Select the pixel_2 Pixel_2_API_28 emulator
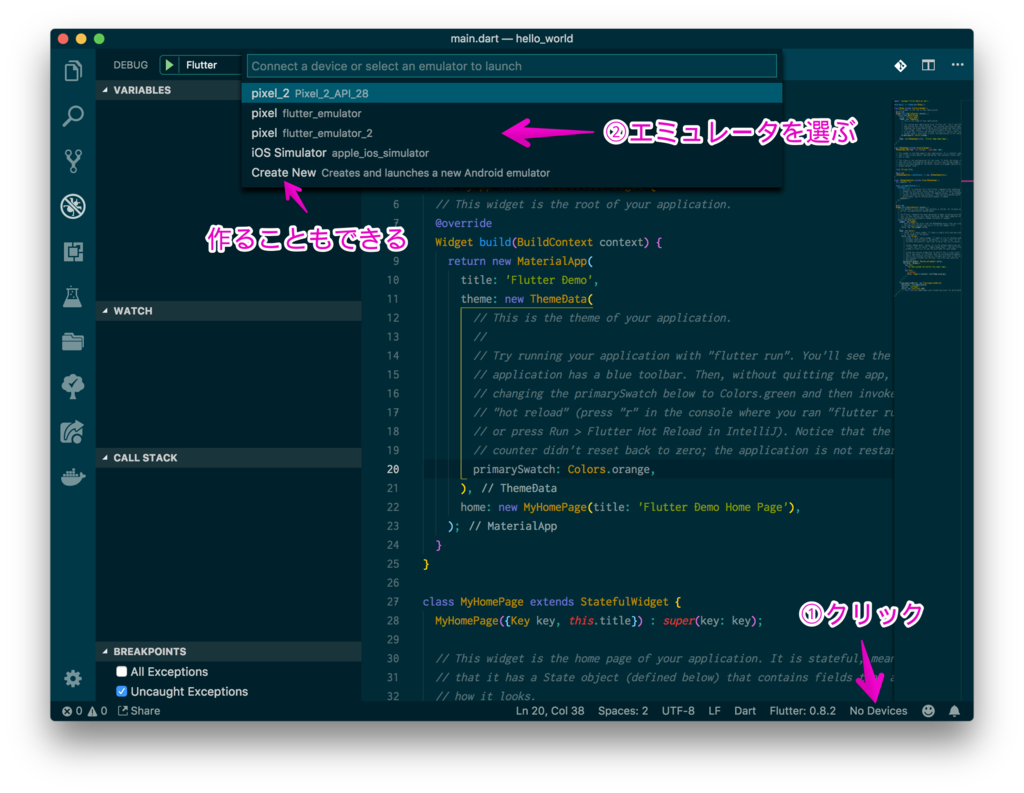This screenshot has height=793, width=1024. coord(512,93)
